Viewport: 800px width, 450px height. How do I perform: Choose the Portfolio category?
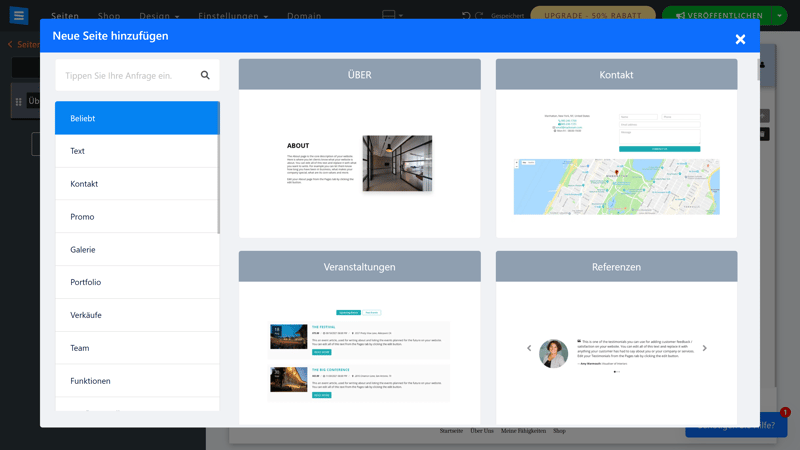pyautogui.click(x=137, y=282)
